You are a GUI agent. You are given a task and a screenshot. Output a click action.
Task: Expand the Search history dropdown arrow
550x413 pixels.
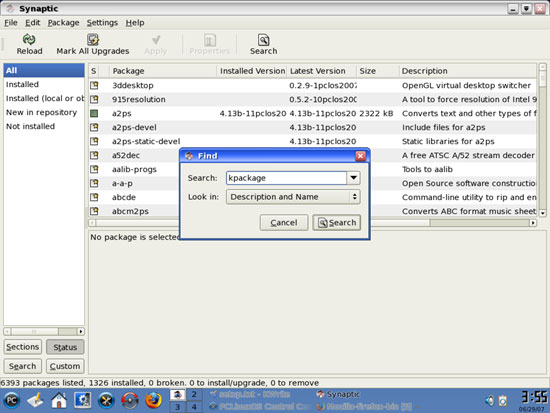(354, 178)
